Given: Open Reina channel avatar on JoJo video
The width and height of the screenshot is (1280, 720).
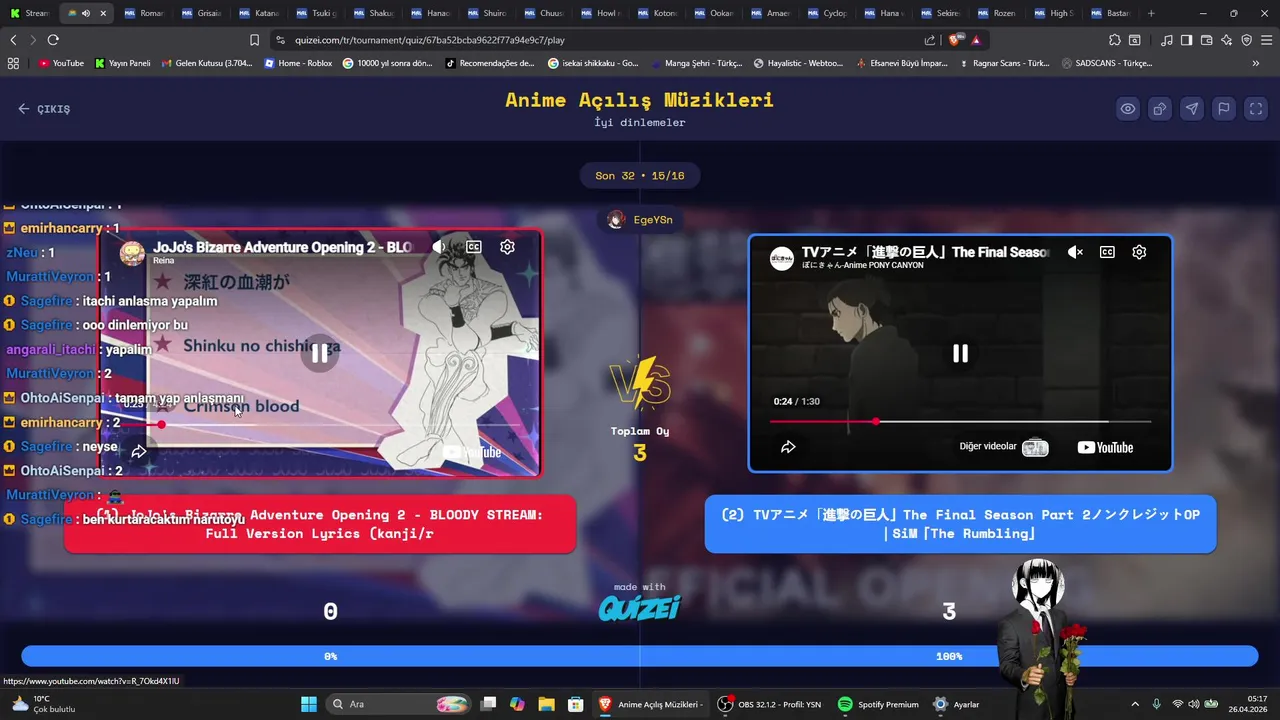Looking at the screenshot, I should 132,252.
